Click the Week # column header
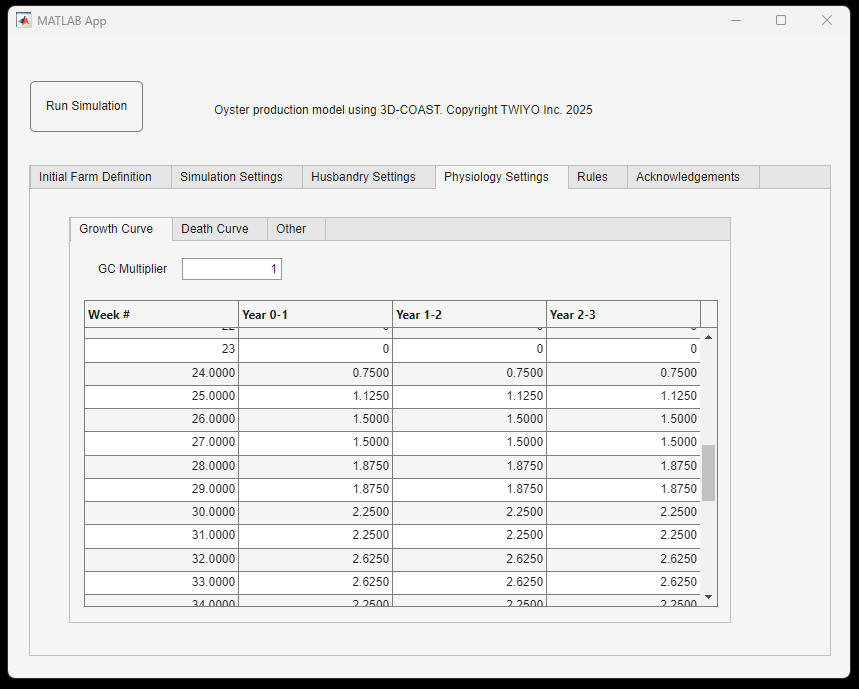 point(161,315)
